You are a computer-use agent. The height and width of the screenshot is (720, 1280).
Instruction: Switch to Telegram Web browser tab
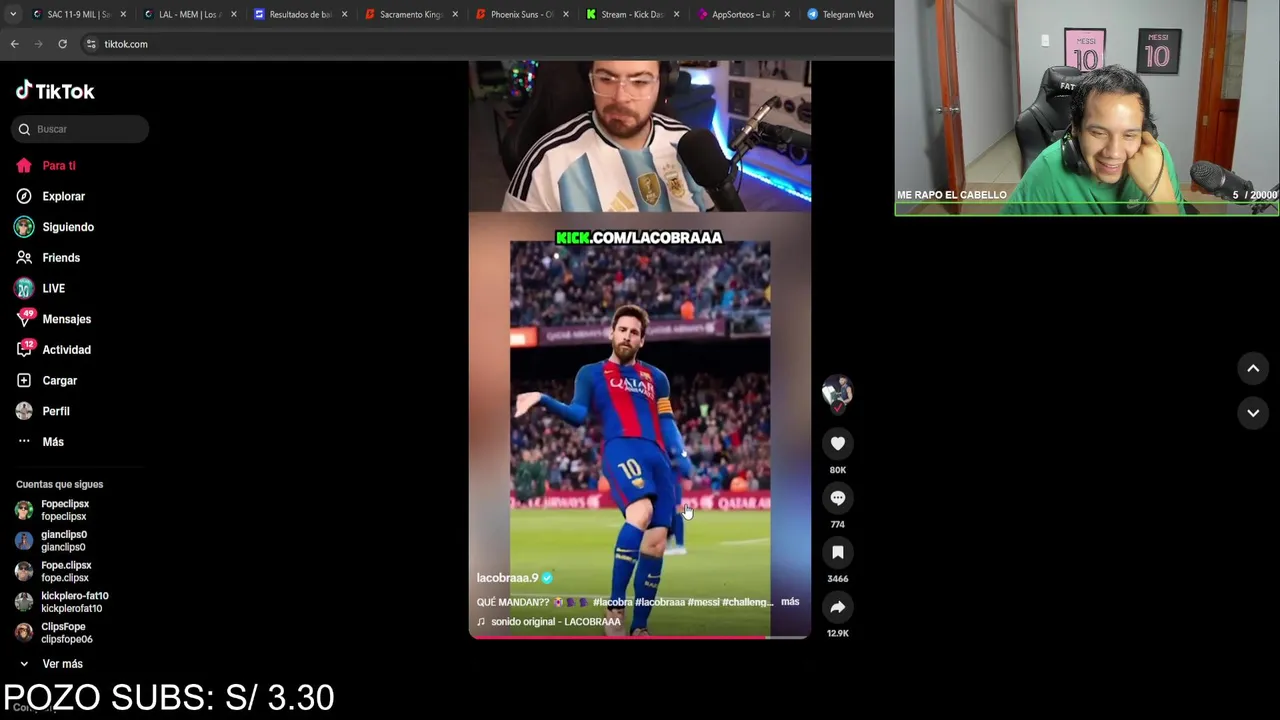coord(848,15)
